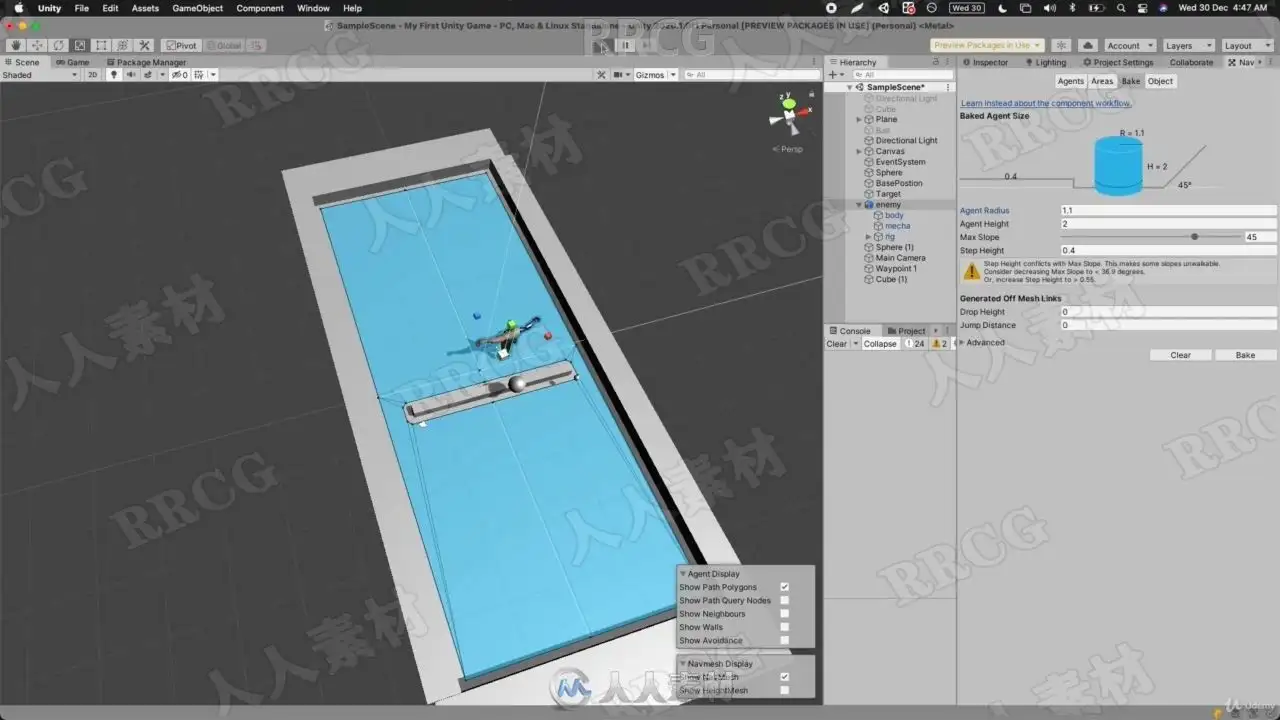Open the Account dropdown
Viewport: 1280px width, 720px height.
pyautogui.click(x=1129, y=45)
